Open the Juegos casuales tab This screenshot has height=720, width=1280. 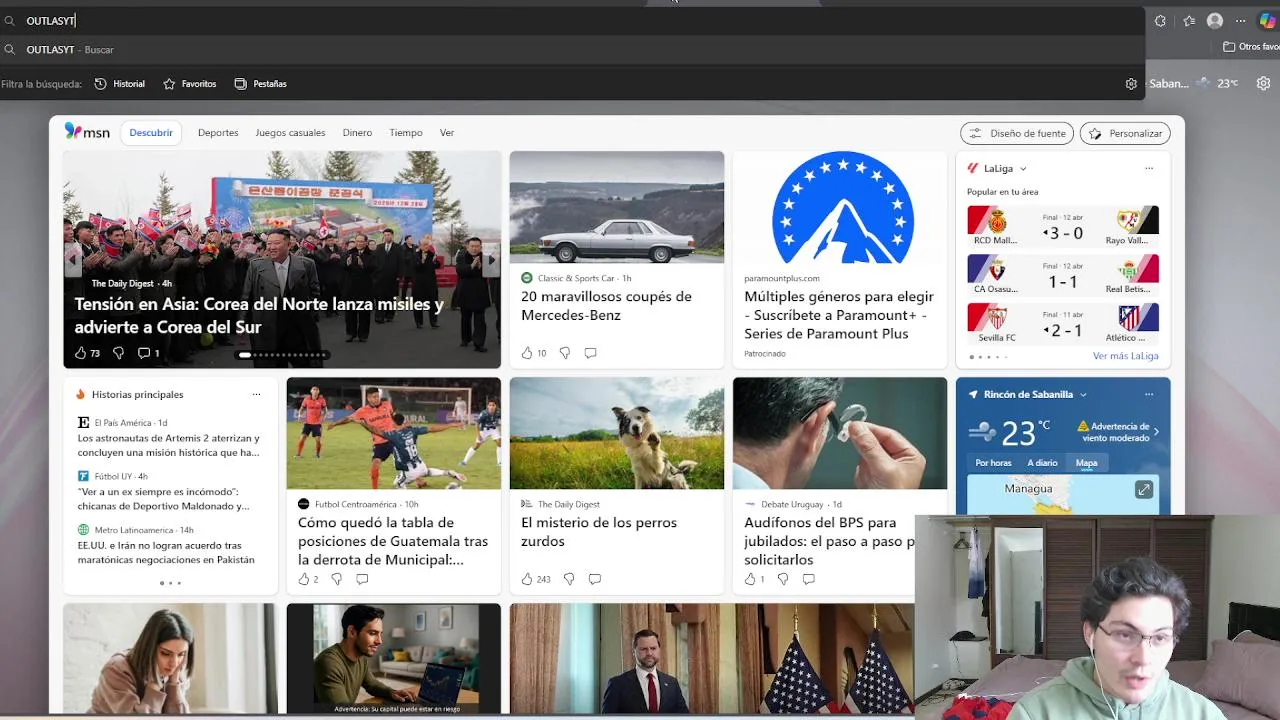(290, 133)
